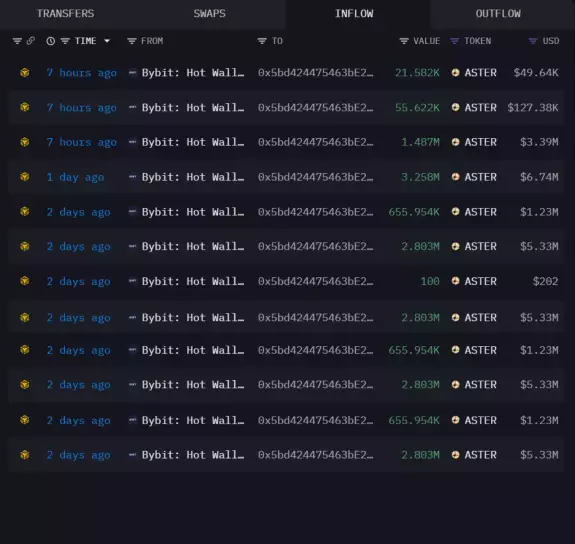The image size is (575, 544).
Task: Switch to the OUTFLOW tab
Action: point(498,14)
